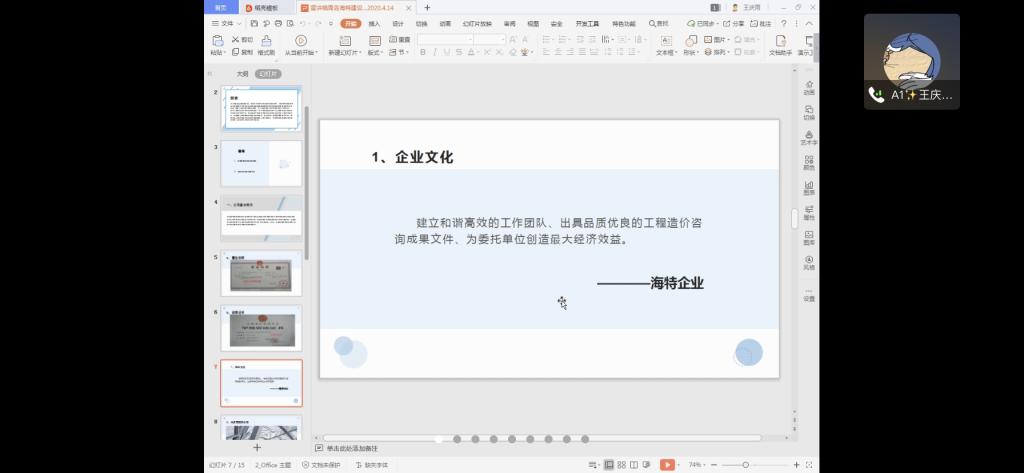
Task: Open the 74% zoom level dropdown
Action: pyautogui.click(x=697, y=465)
